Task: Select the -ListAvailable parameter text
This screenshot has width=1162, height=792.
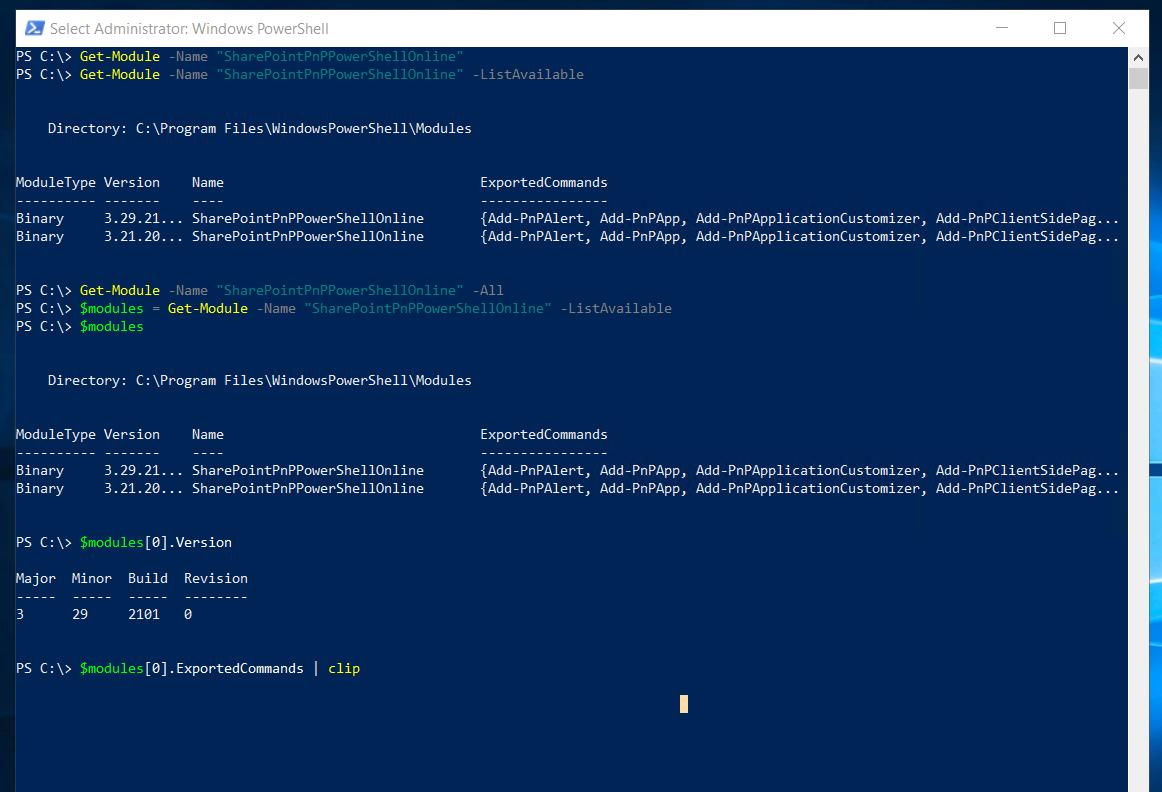Action: click(x=530, y=74)
